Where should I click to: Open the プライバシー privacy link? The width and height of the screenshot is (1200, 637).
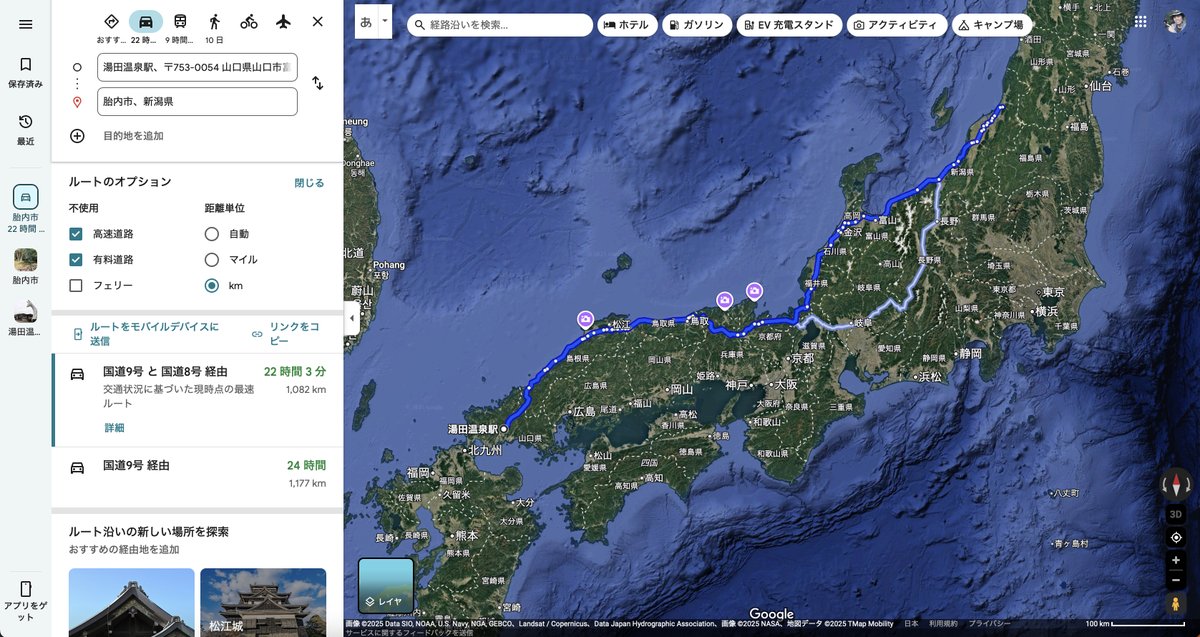pyautogui.click(x=989, y=623)
